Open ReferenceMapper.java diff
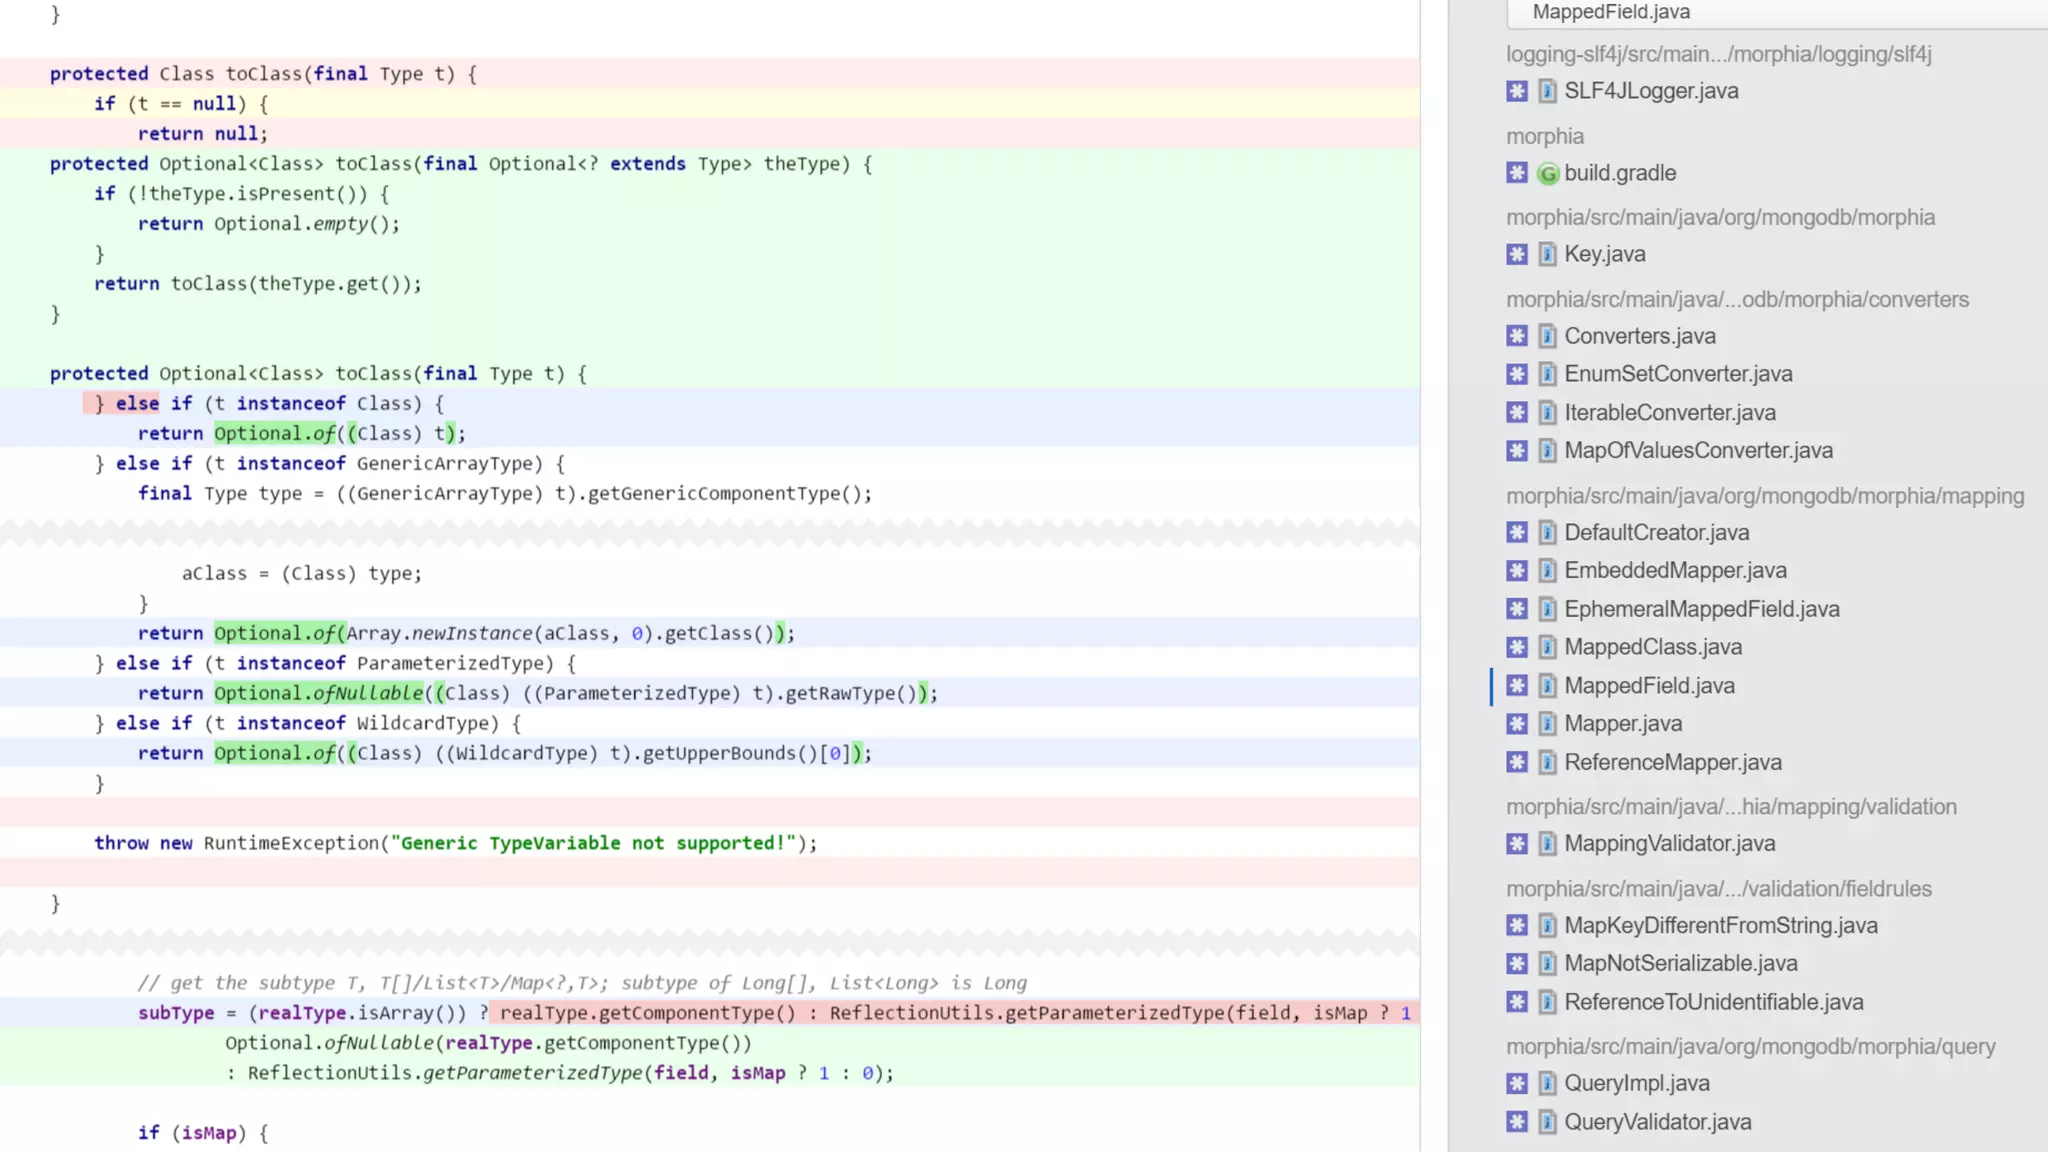The image size is (2048, 1152). [x=1673, y=763]
